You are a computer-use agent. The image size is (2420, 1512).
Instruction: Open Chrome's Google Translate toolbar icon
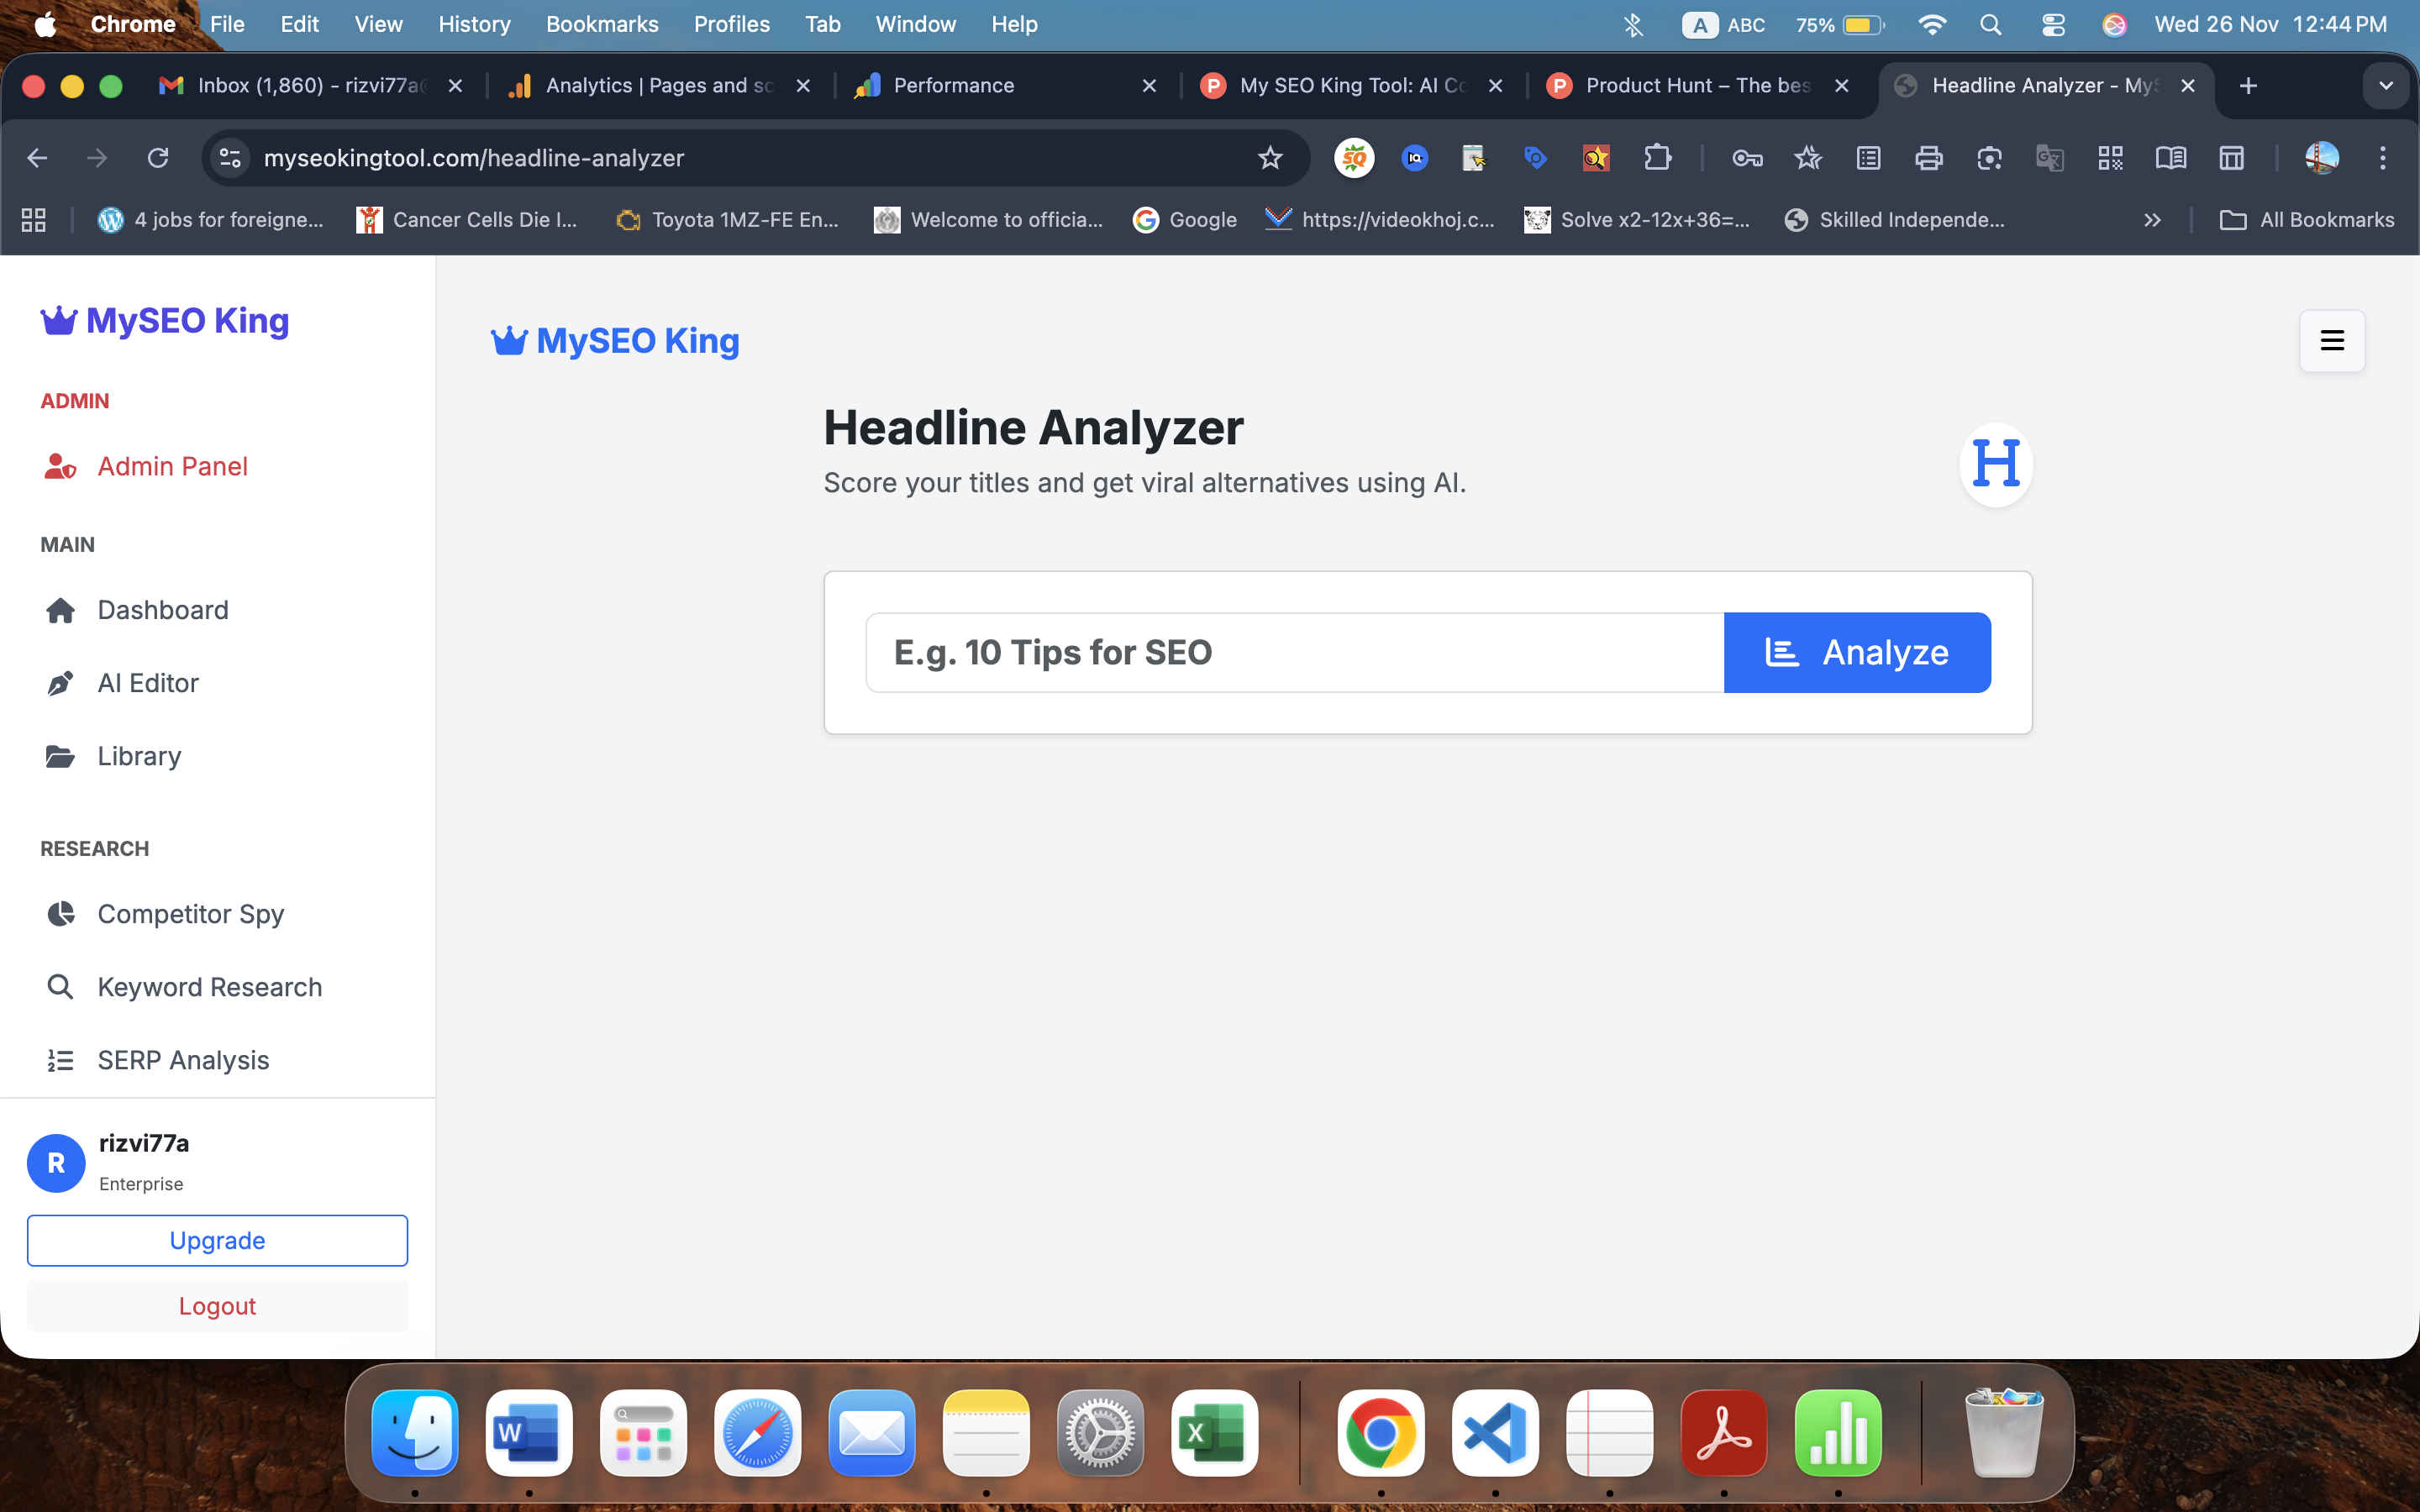coord(2050,158)
